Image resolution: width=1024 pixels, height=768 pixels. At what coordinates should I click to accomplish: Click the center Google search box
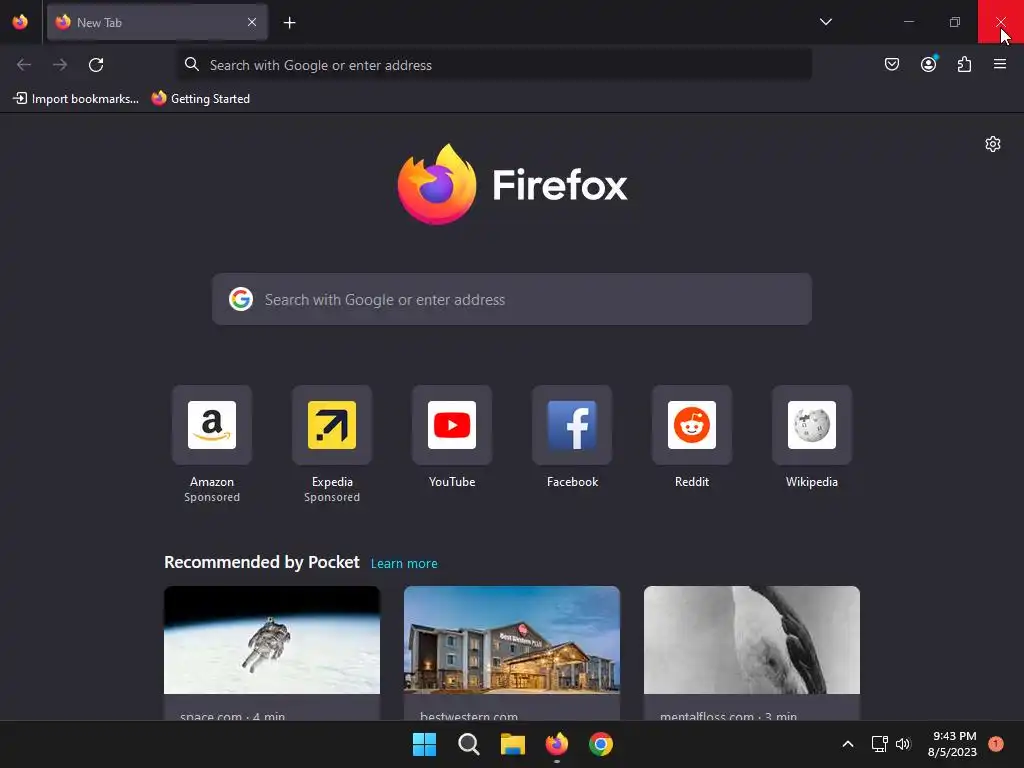pyautogui.click(x=512, y=299)
